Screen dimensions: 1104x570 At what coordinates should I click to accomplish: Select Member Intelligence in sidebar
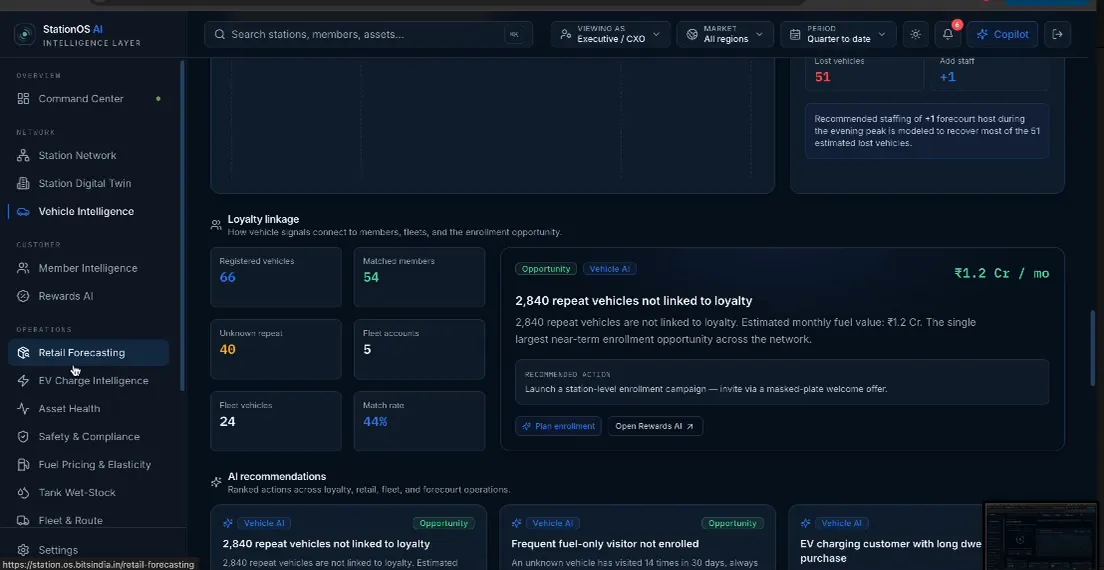[88, 268]
